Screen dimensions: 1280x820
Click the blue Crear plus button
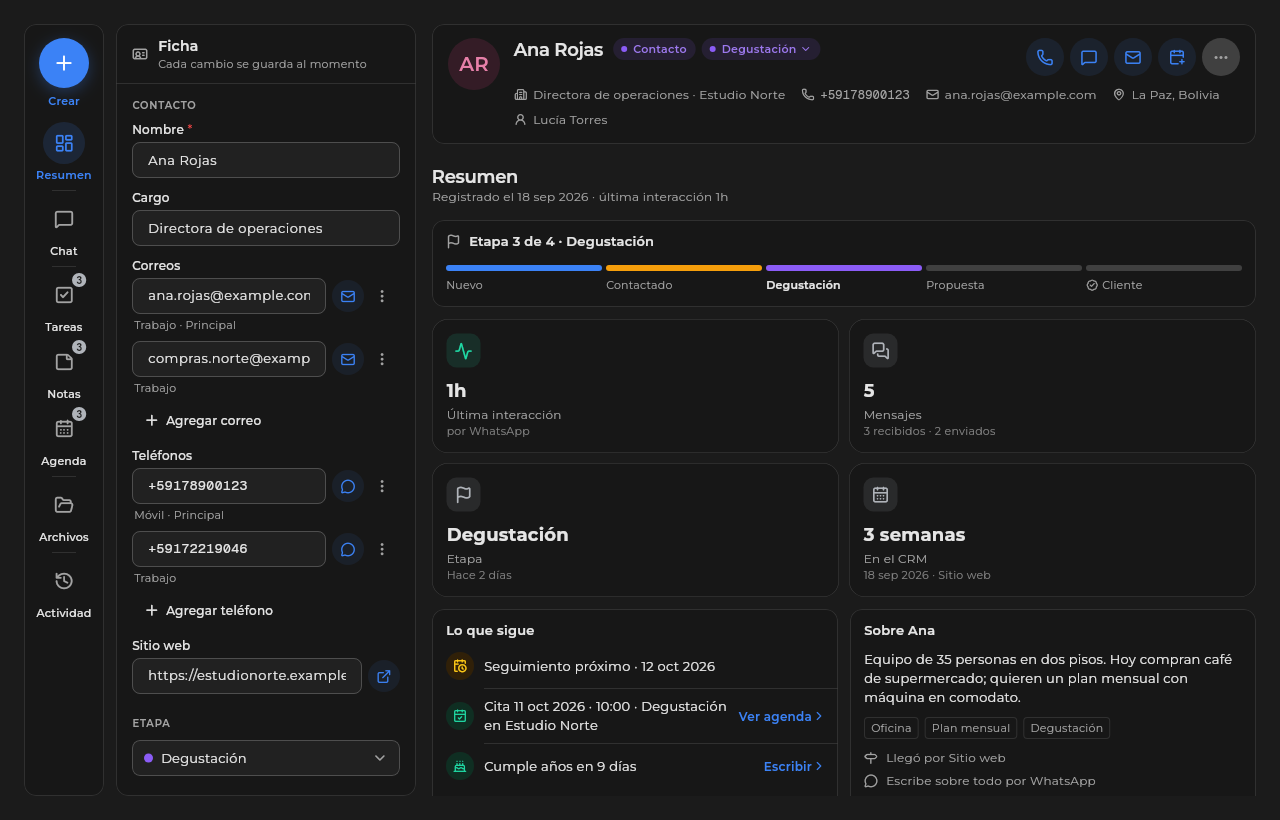pos(64,63)
